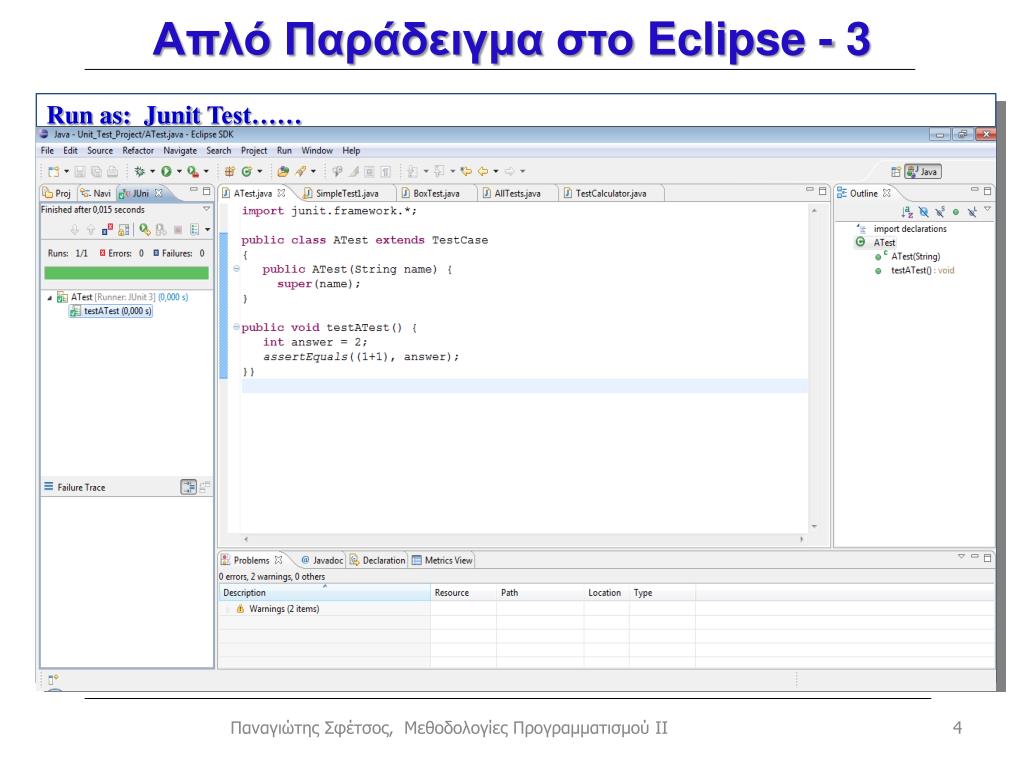Close the ATest.java editor tab
1024x768 pixels.
pyautogui.click(x=281, y=193)
